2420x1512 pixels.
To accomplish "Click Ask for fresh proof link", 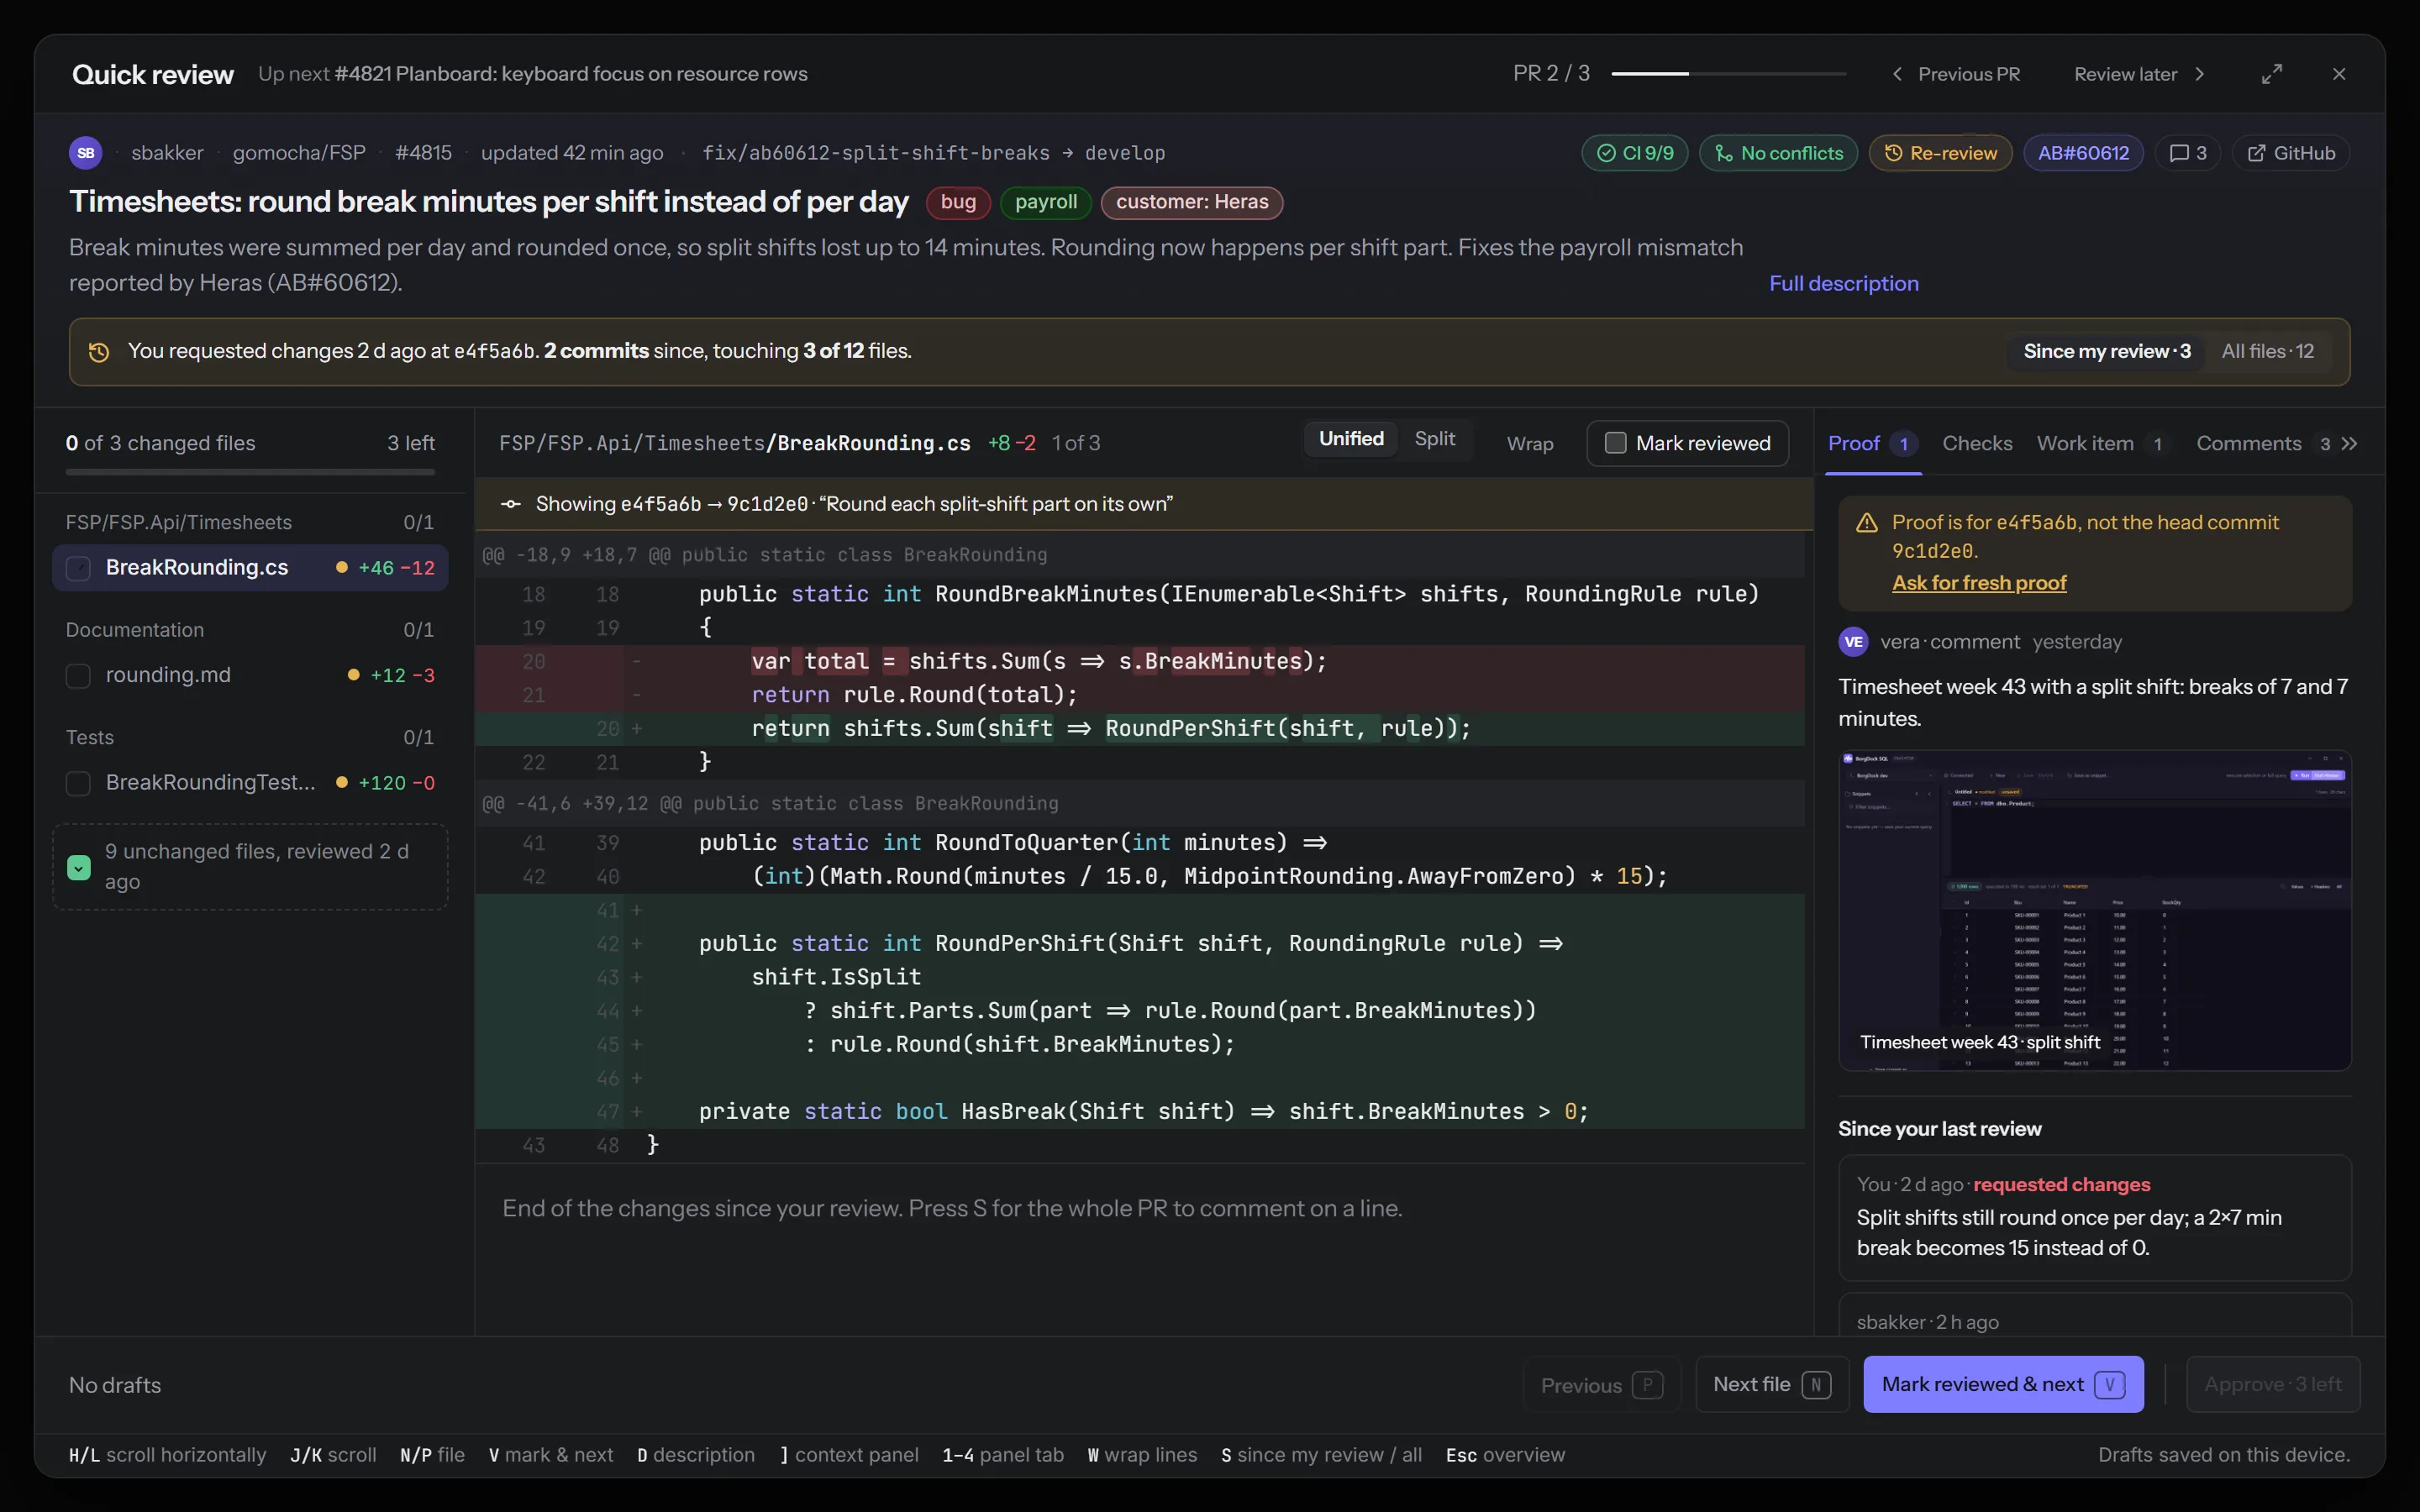I will [x=1978, y=583].
